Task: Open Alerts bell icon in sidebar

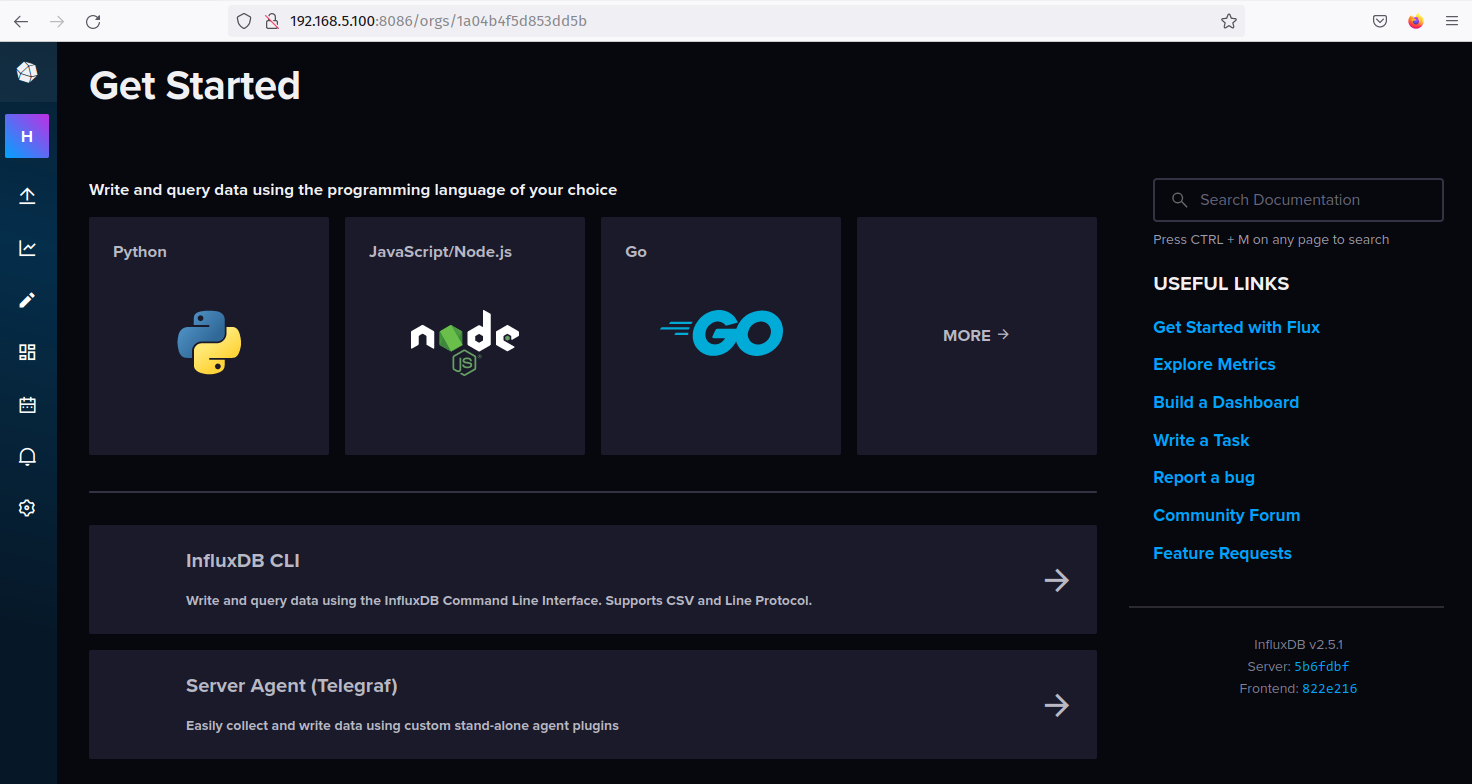Action: tap(27, 457)
